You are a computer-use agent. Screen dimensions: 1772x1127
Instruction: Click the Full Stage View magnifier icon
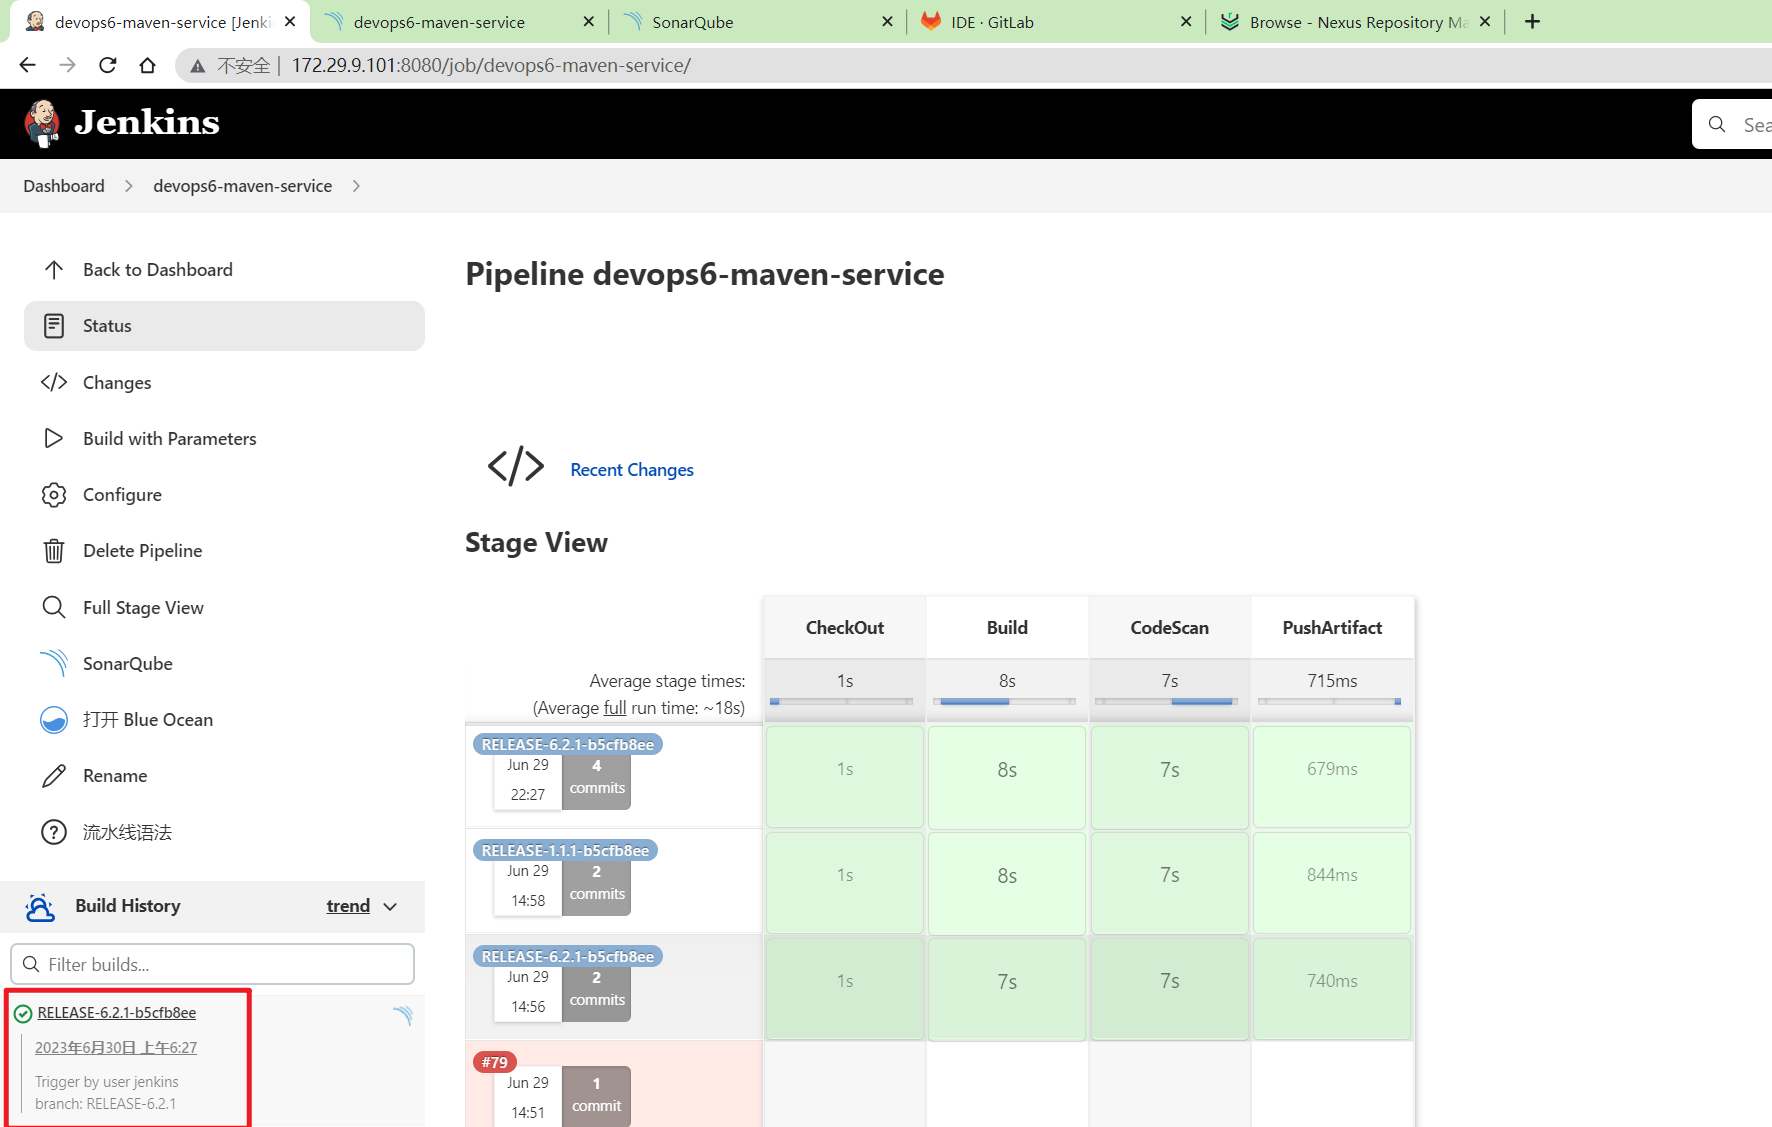[54, 608]
